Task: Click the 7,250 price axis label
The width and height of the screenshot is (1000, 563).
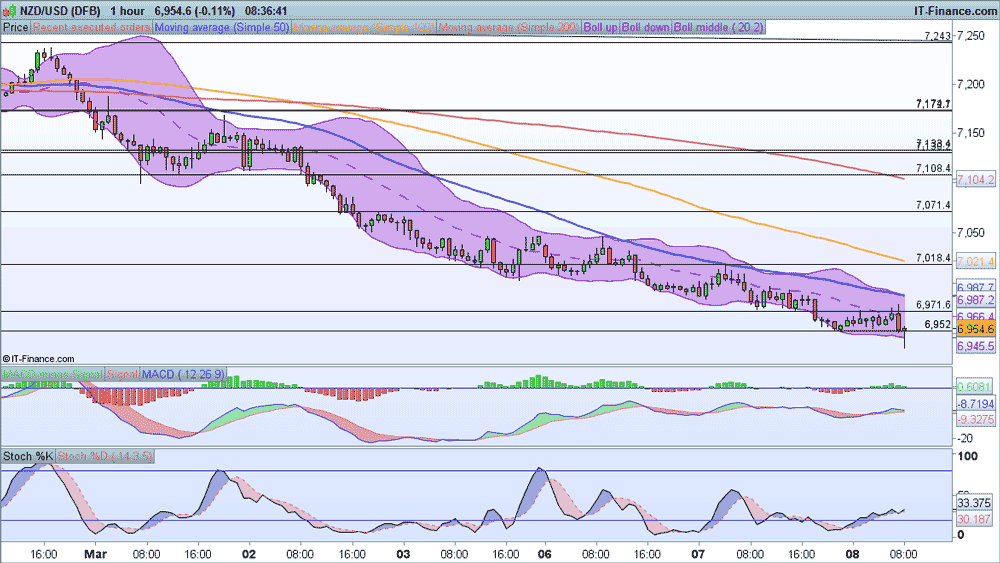Action: 971,35
